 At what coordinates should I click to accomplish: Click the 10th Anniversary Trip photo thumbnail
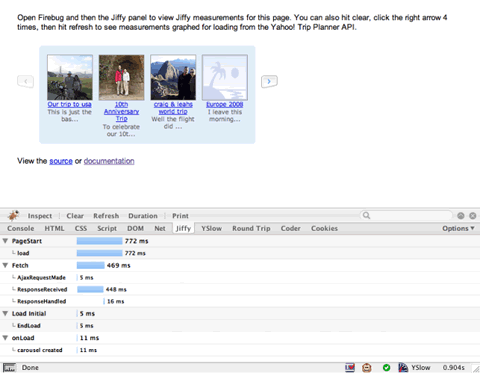coord(122,77)
